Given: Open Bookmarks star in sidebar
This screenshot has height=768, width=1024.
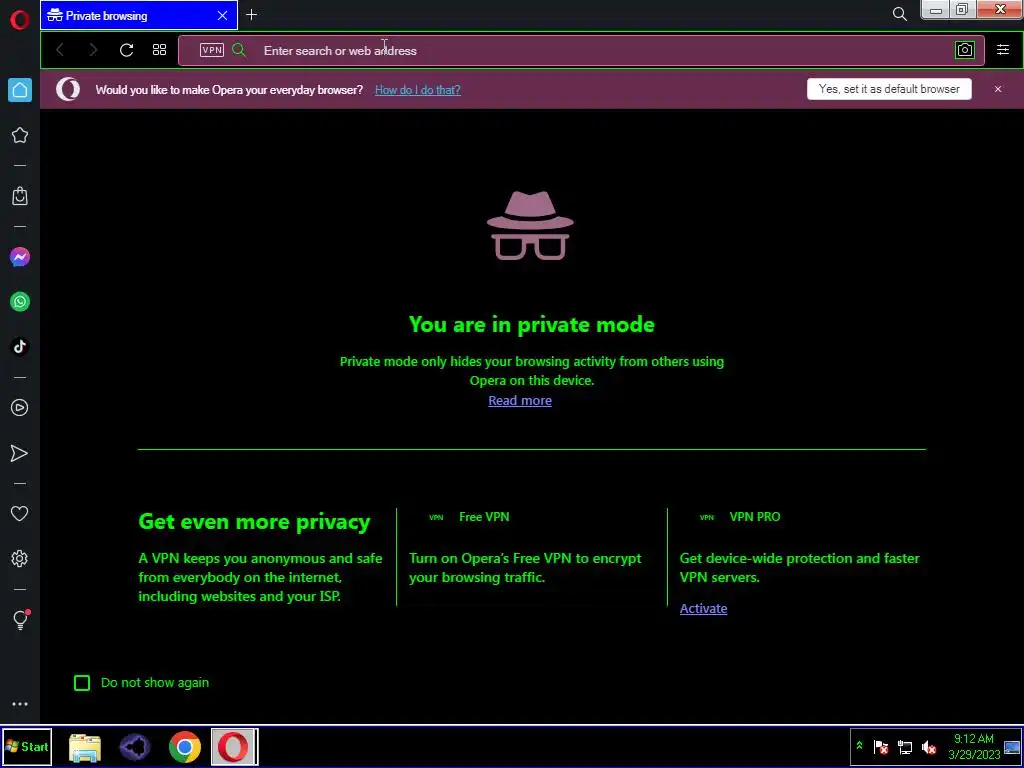Looking at the screenshot, I should coord(20,135).
